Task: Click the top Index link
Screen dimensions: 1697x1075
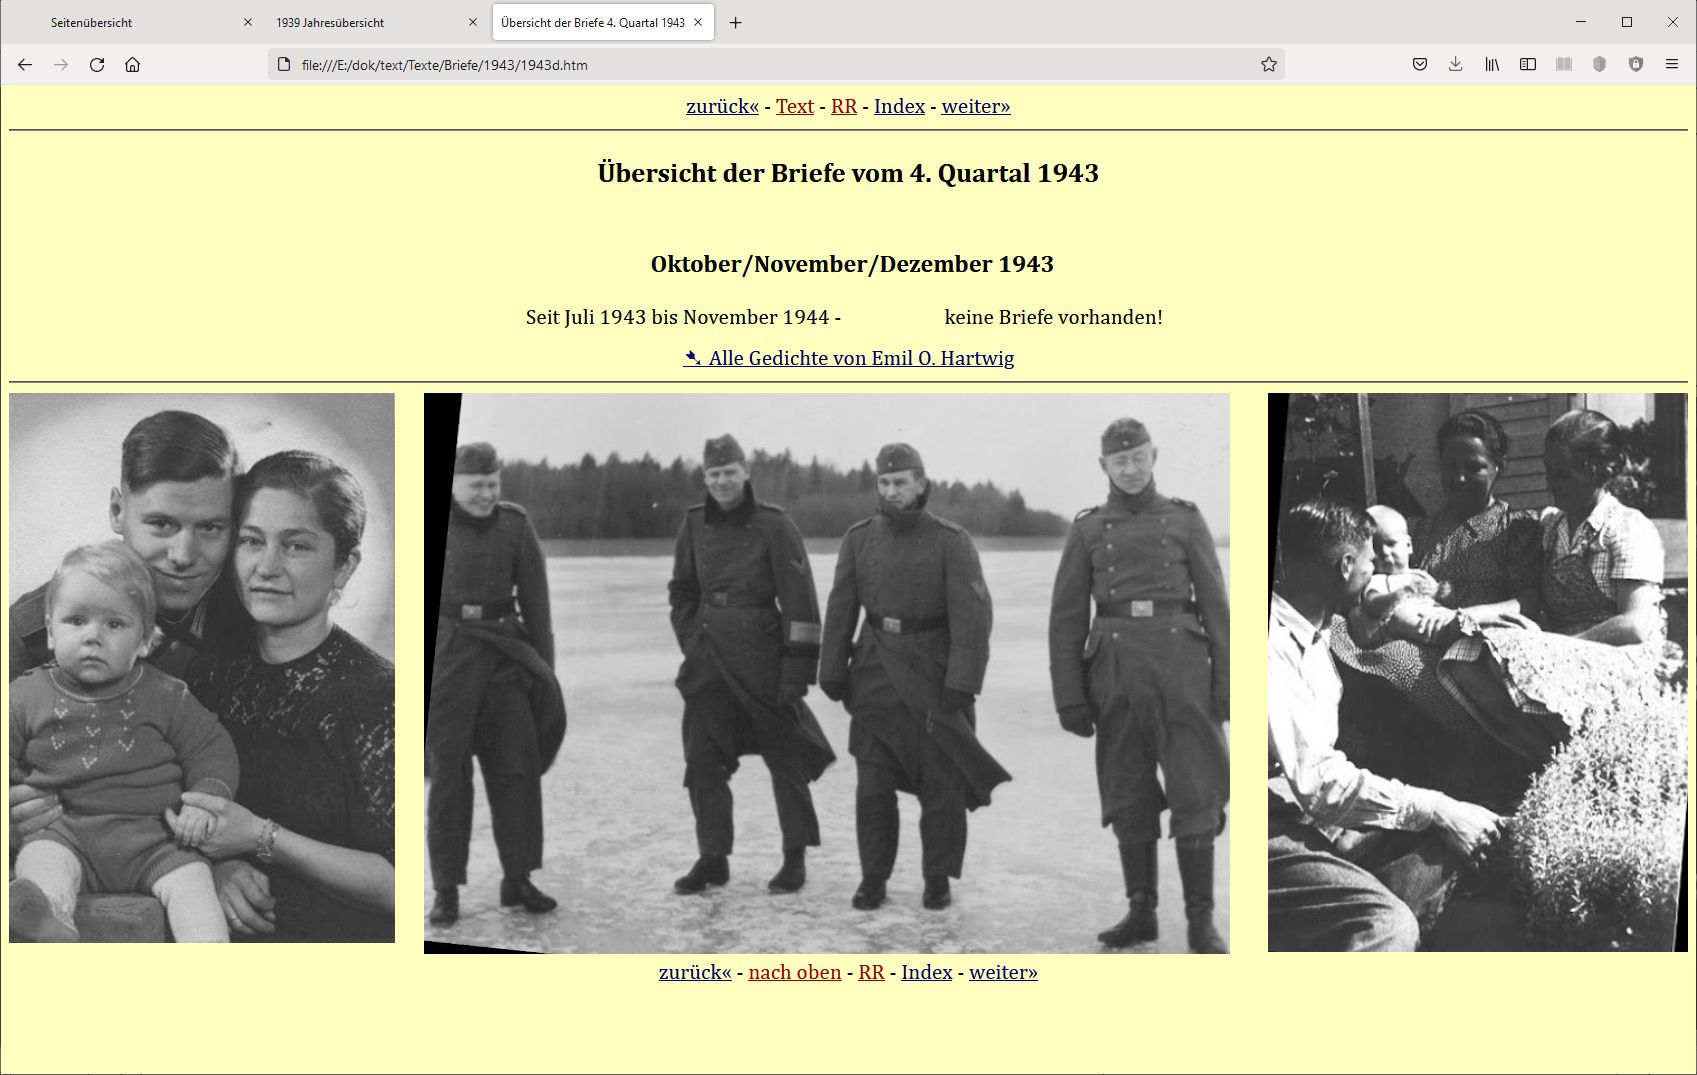Action: [x=899, y=107]
